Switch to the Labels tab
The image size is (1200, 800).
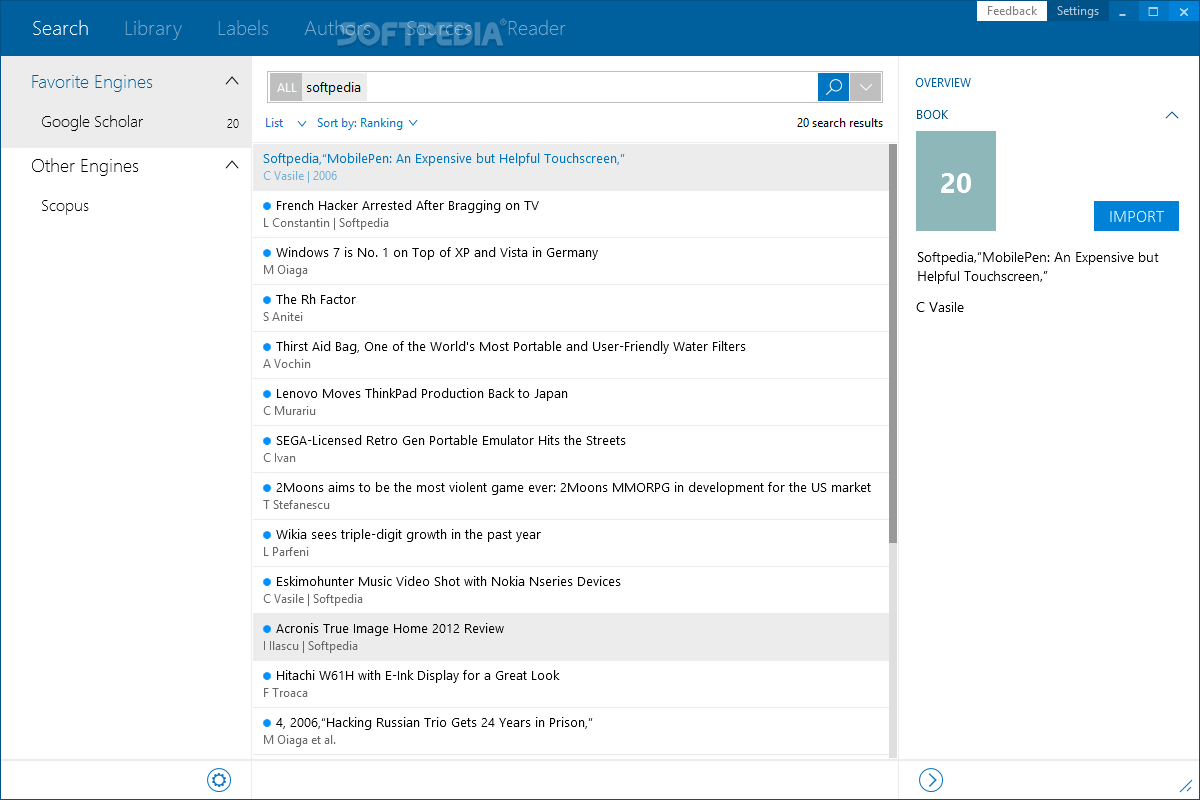[243, 28]
